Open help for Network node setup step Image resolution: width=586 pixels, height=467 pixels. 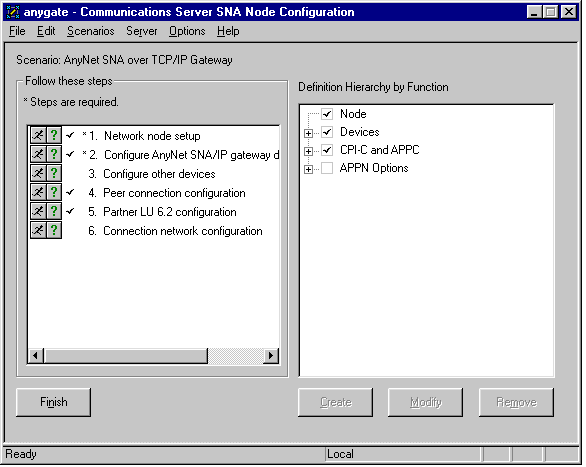coord(54,135)
